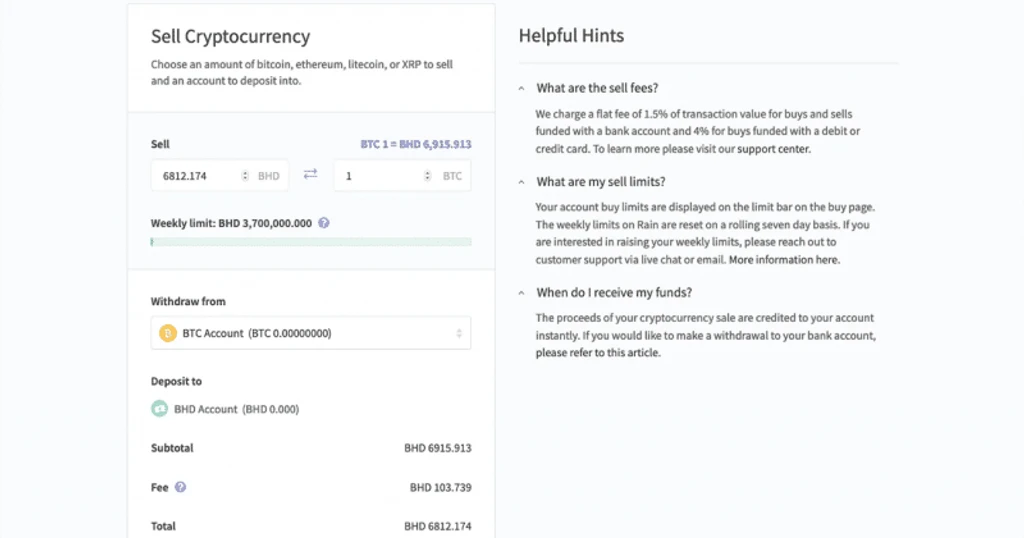Click the BTC amount stepper arrows
1024x538 pixels.
pyautogui.click(x=427, y=176)
